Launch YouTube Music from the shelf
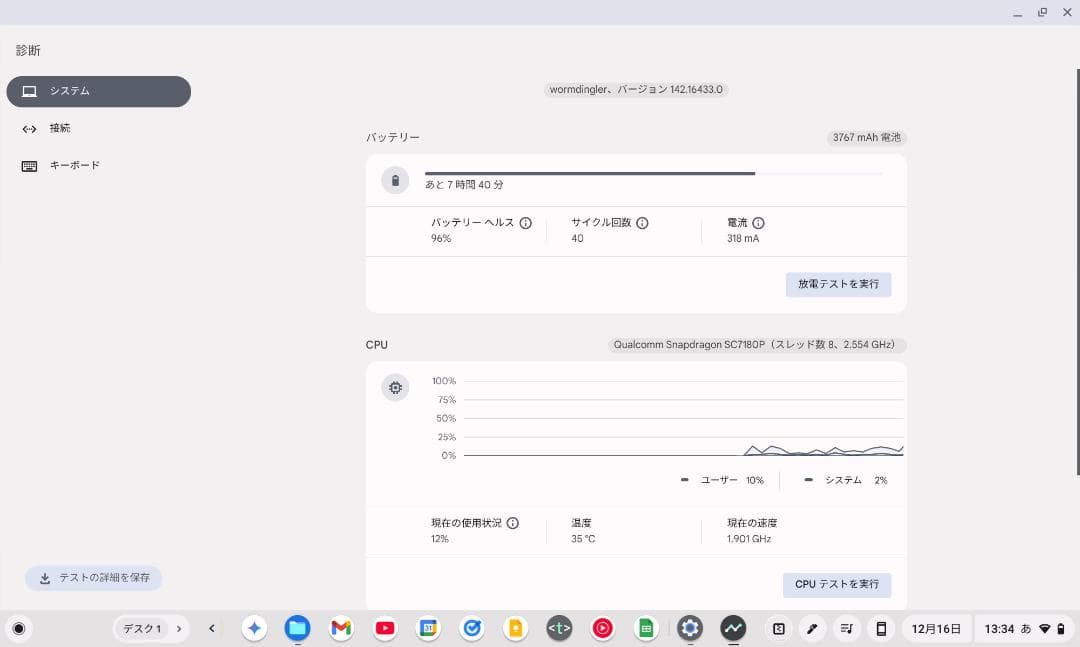Viewport: 1080px width, 647px height. [x=603, y=628]
